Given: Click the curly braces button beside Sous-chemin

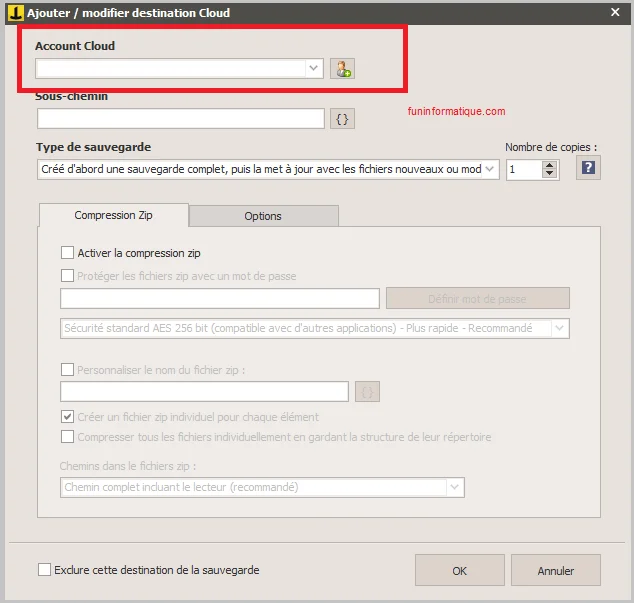Looking at the screenshot, I should [x=342, y=119].
